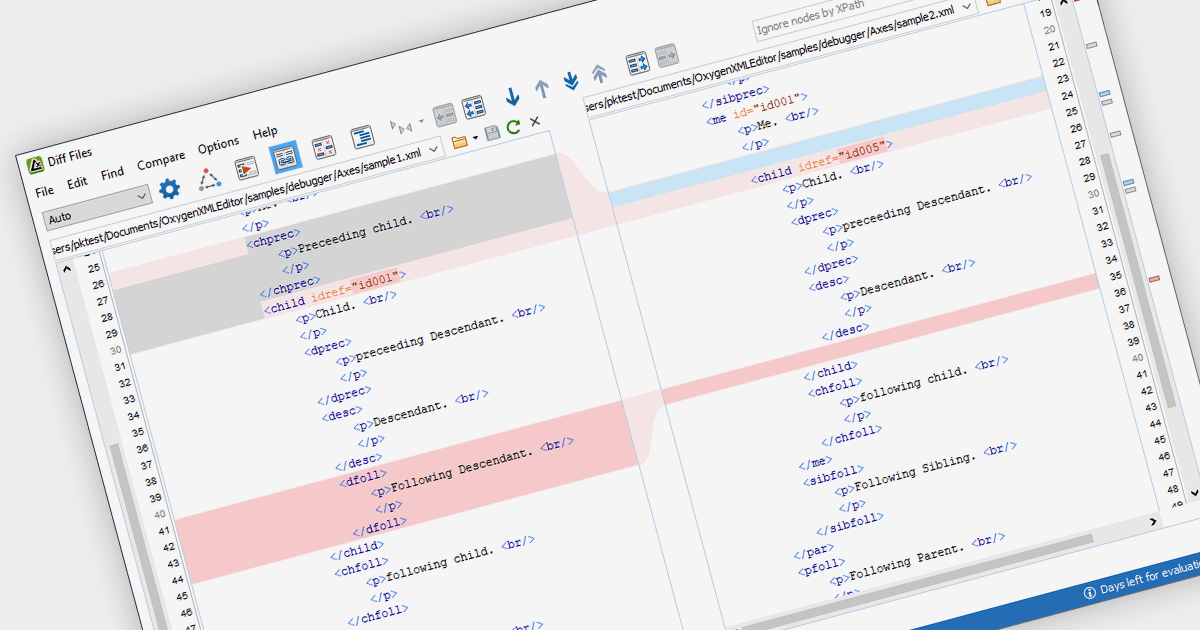Click the grayed copy change left icon
Image resolution: width=1200 pixels, height=630 pixels.
click(x=443, y=115)
